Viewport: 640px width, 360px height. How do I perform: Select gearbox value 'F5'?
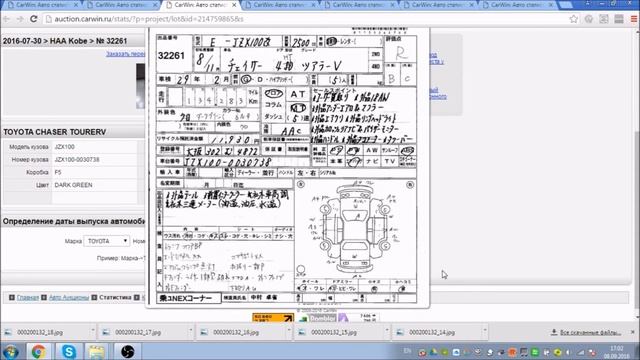[x=58, y=172]
